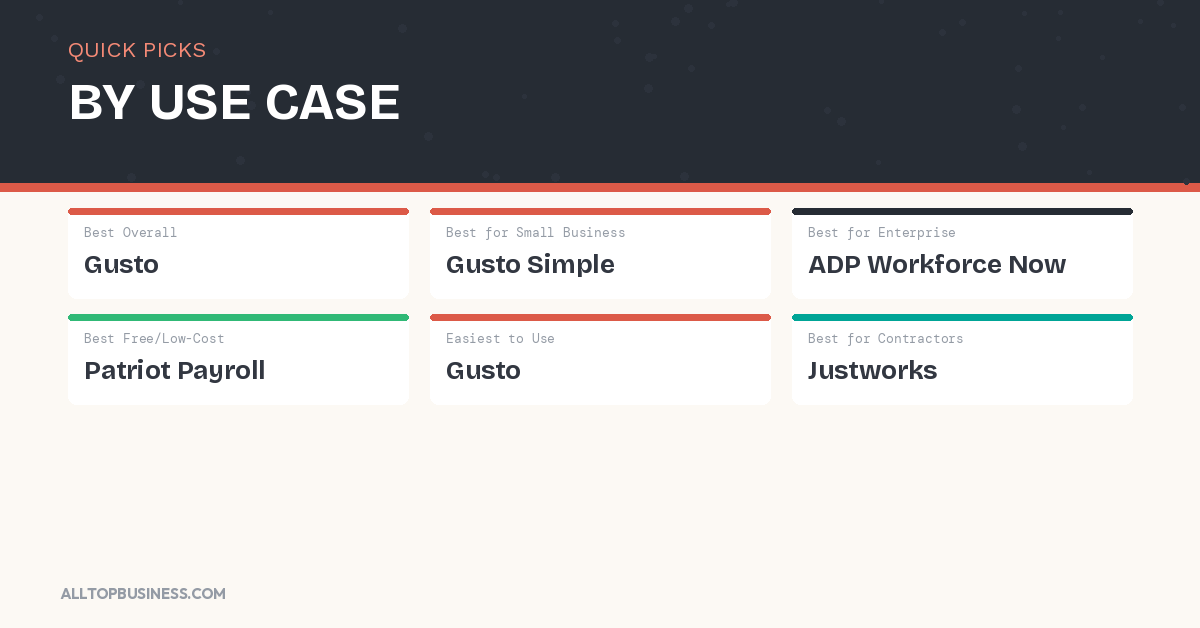Click the ALLTOPBUSINESS.COM link
1200x628 pixels.
[143, 593]
